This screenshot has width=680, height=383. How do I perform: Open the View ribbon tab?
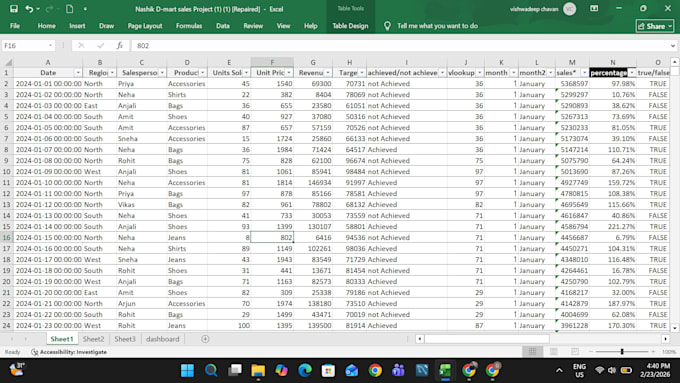click(x=283, y=26)
